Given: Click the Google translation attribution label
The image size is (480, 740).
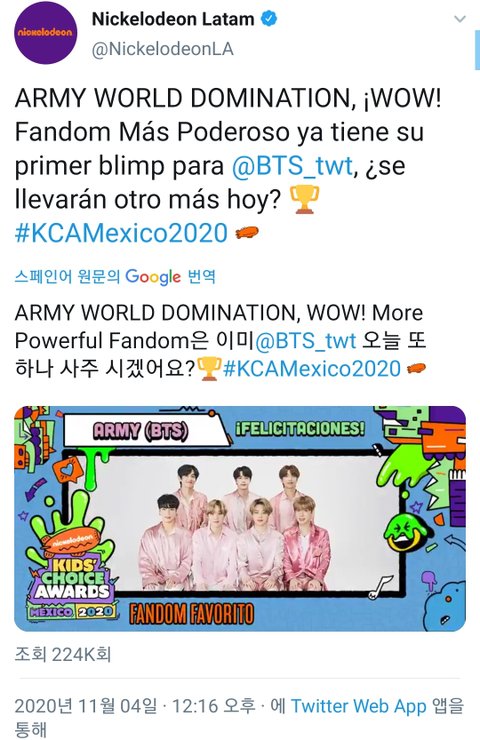Looking at the screenshot, I should tap(115, 277).
